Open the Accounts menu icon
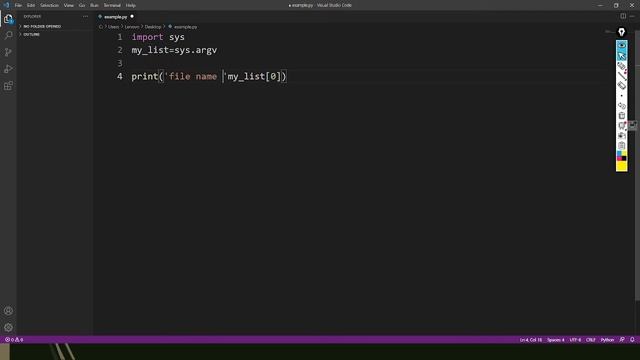Screen dimensions: 640x360 8,311
